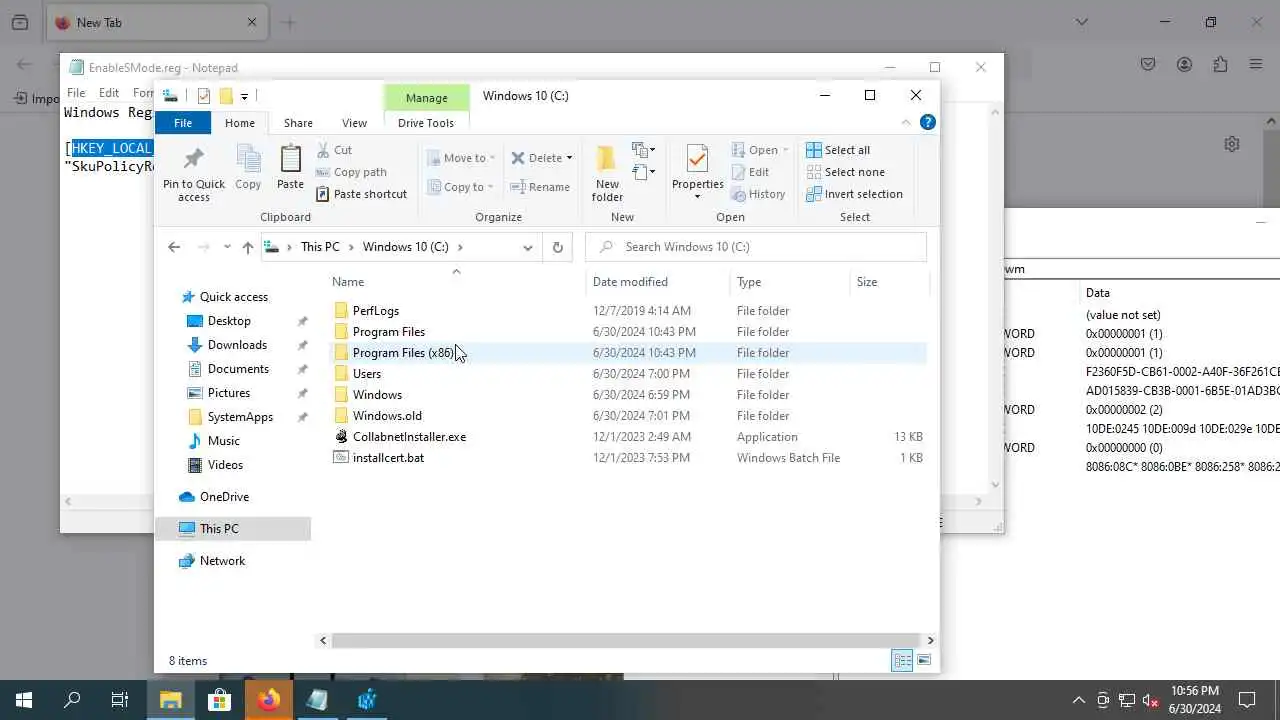Click the Windows Start button

24,700
